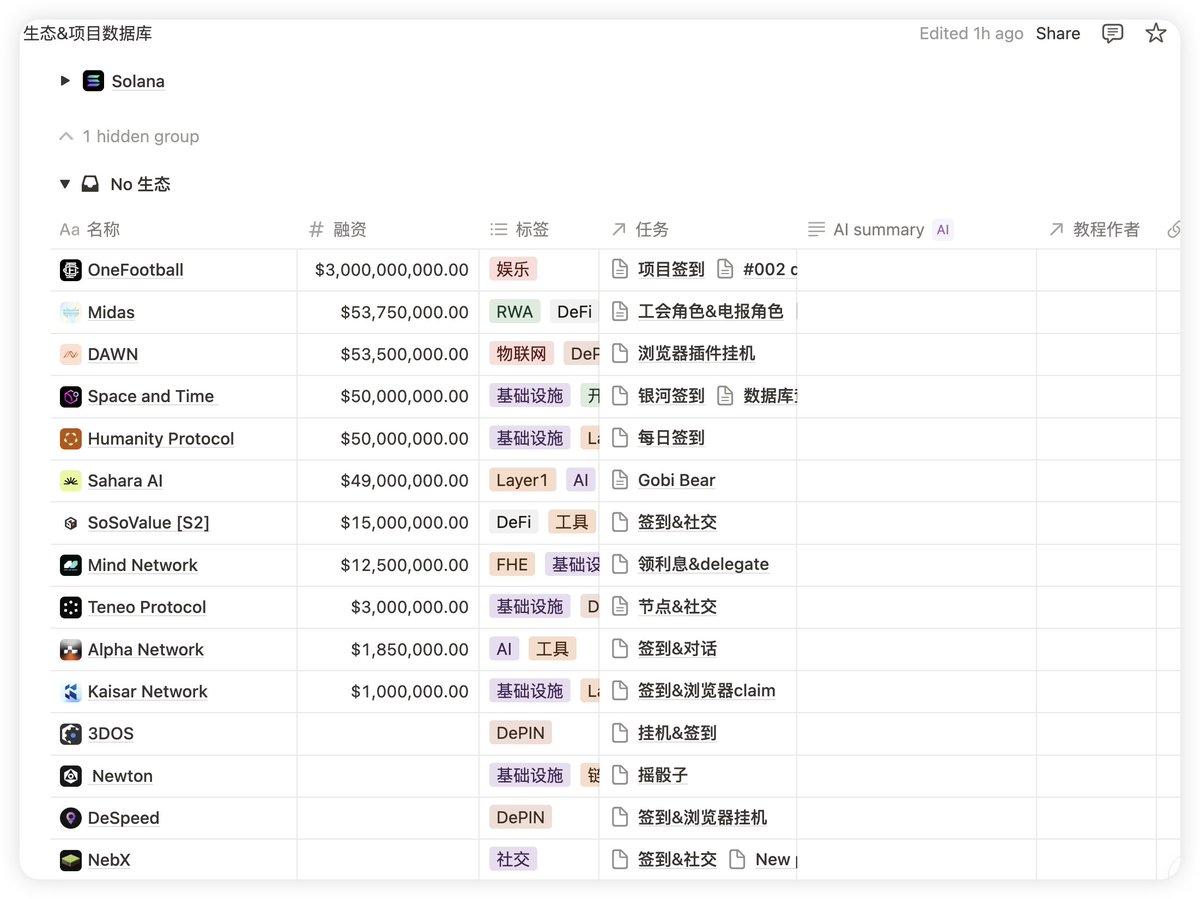This screenshot has width=1200, height=899.
Task: Open the 教程作者 column header menu
Action: (1097, 230)
